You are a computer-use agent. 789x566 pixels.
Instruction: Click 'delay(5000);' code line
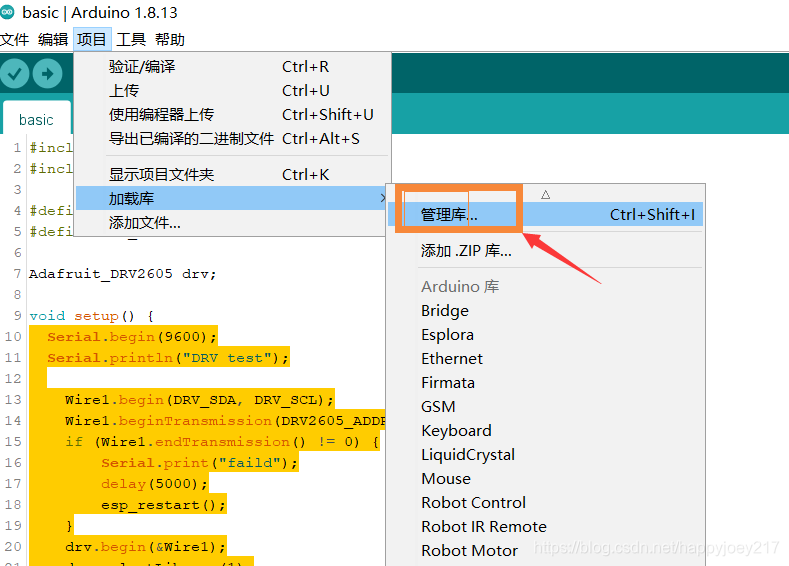pos(154,484)
